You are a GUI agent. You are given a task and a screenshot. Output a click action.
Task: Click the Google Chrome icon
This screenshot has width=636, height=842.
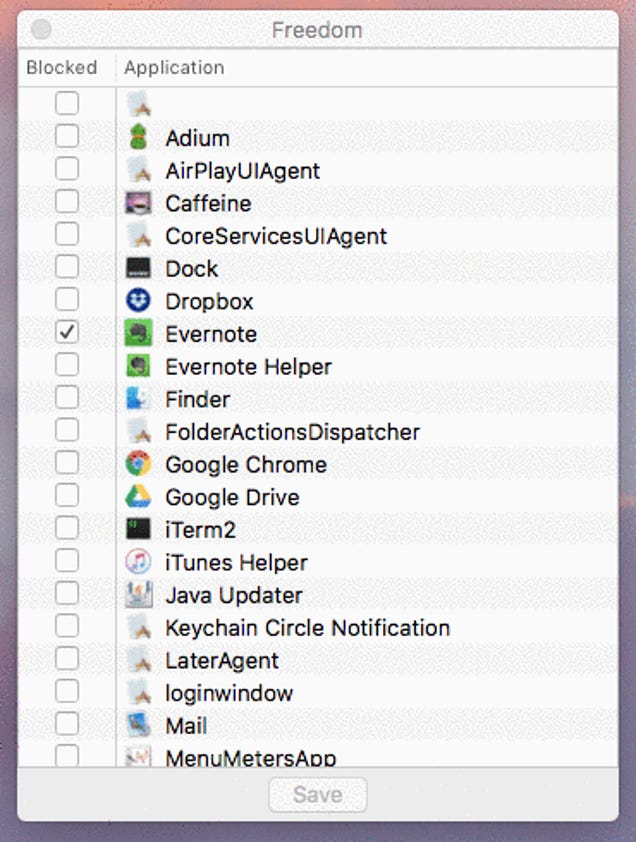(x=139, y=464)
